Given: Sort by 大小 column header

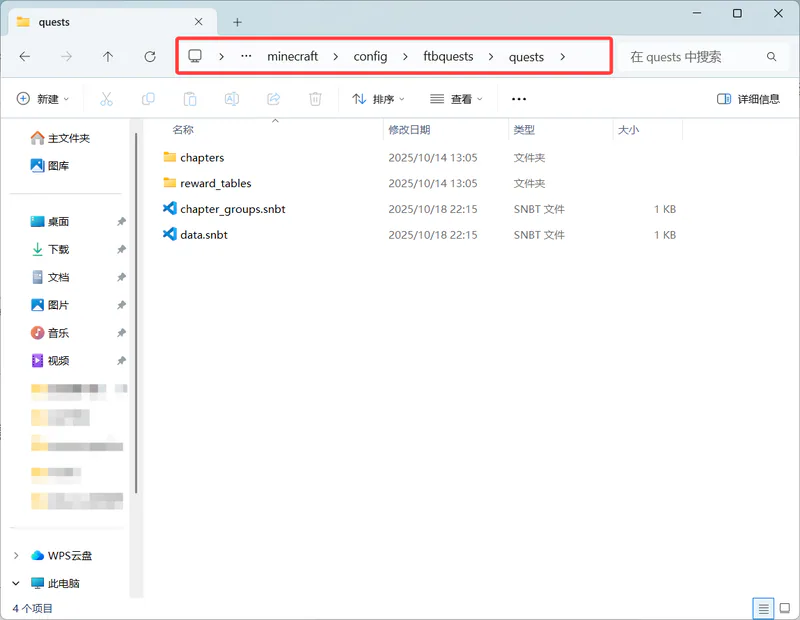Looking at the screenshot, I should pos(628,130).
